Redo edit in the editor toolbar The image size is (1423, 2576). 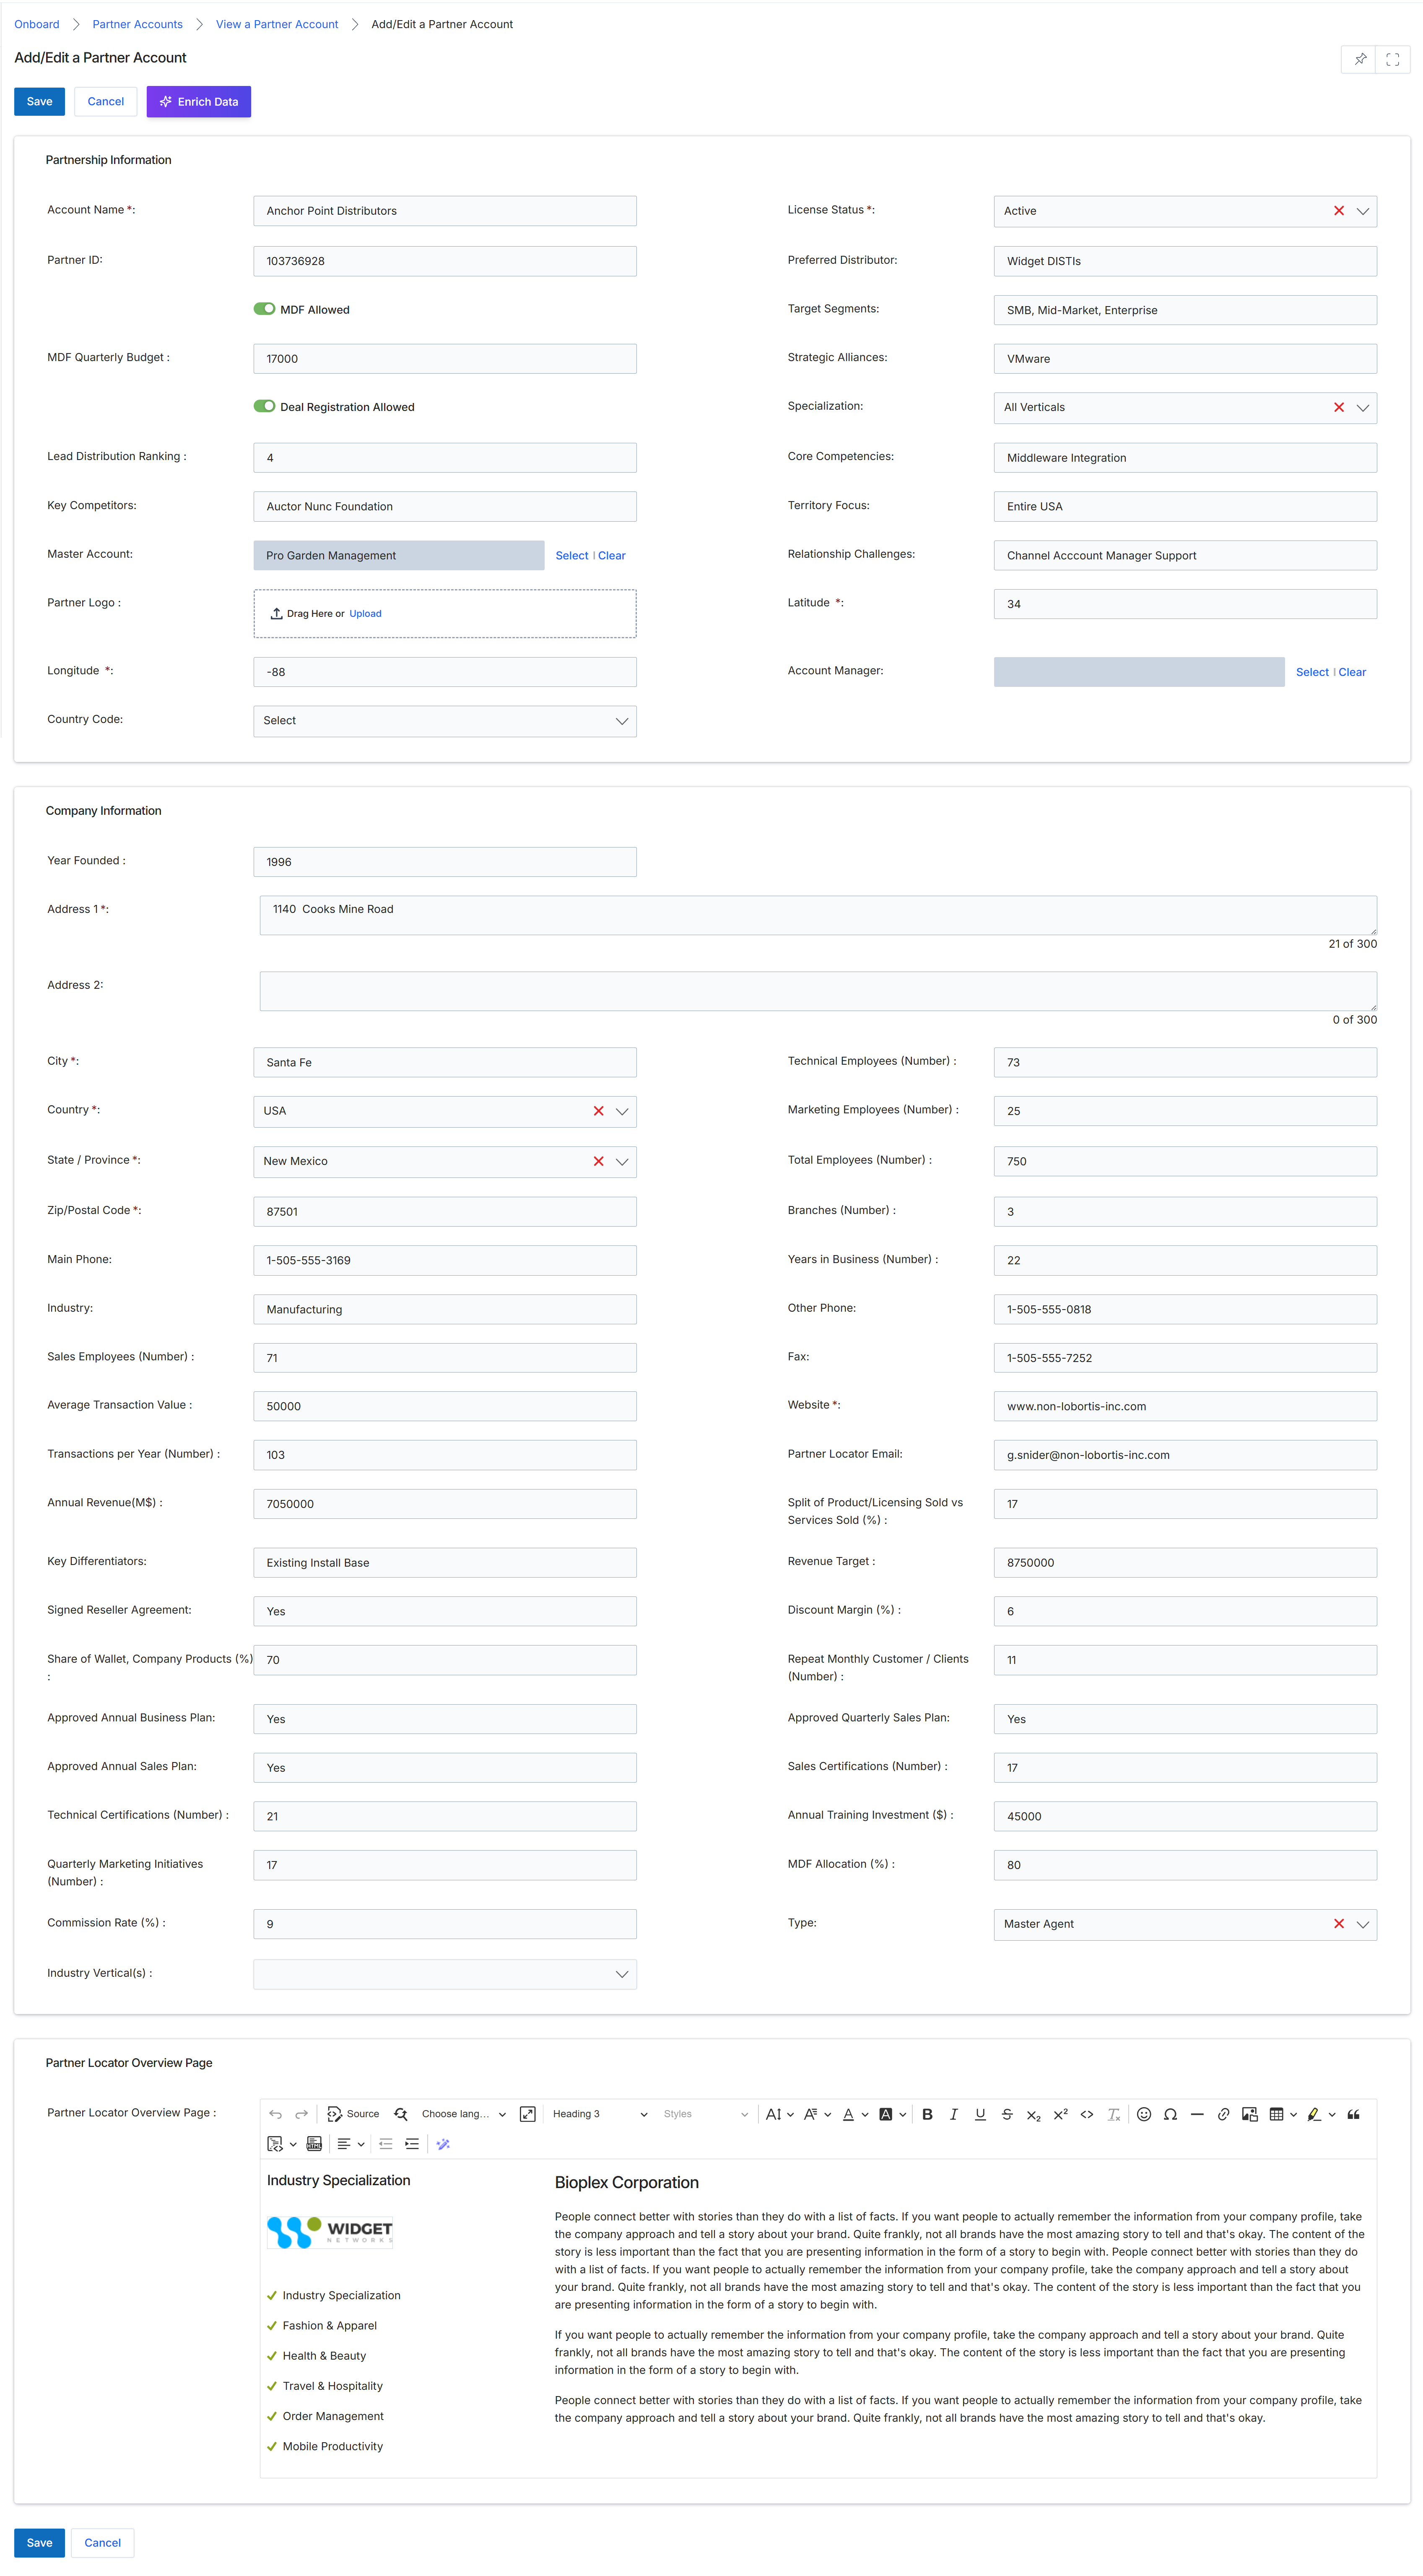tap(301, 2114)
